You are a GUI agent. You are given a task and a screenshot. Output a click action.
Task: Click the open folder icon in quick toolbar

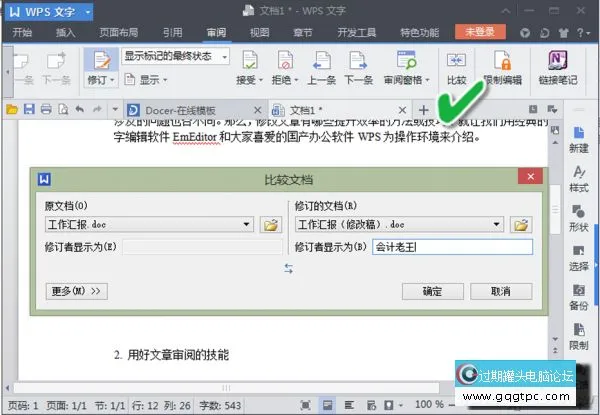(12, 110)
